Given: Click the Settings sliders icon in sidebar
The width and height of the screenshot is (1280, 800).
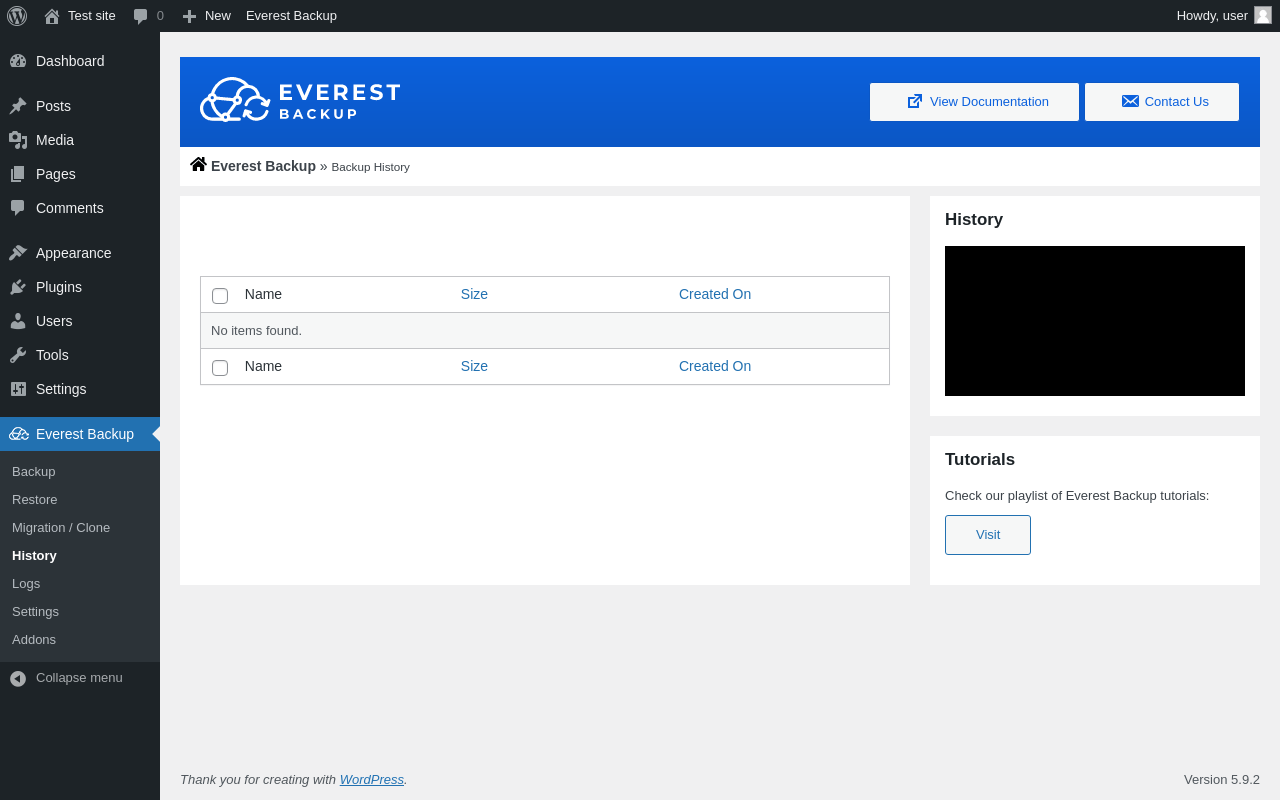Looking at the screenshot, I should pyautogui.click(x=18, y=389).
